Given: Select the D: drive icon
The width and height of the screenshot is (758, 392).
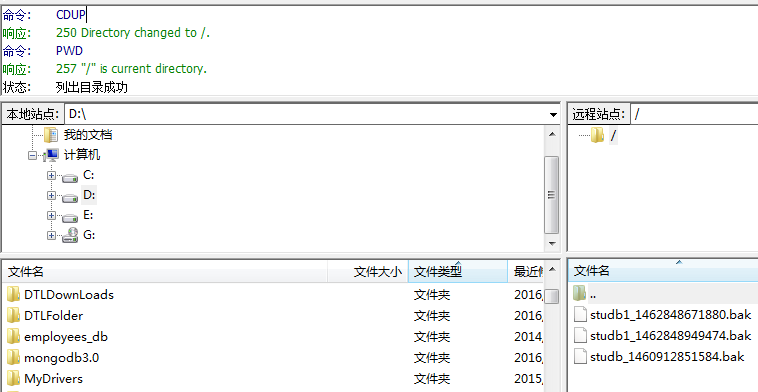Looking at the screenshot, I should pyautogui.click(x=70, y=197).
